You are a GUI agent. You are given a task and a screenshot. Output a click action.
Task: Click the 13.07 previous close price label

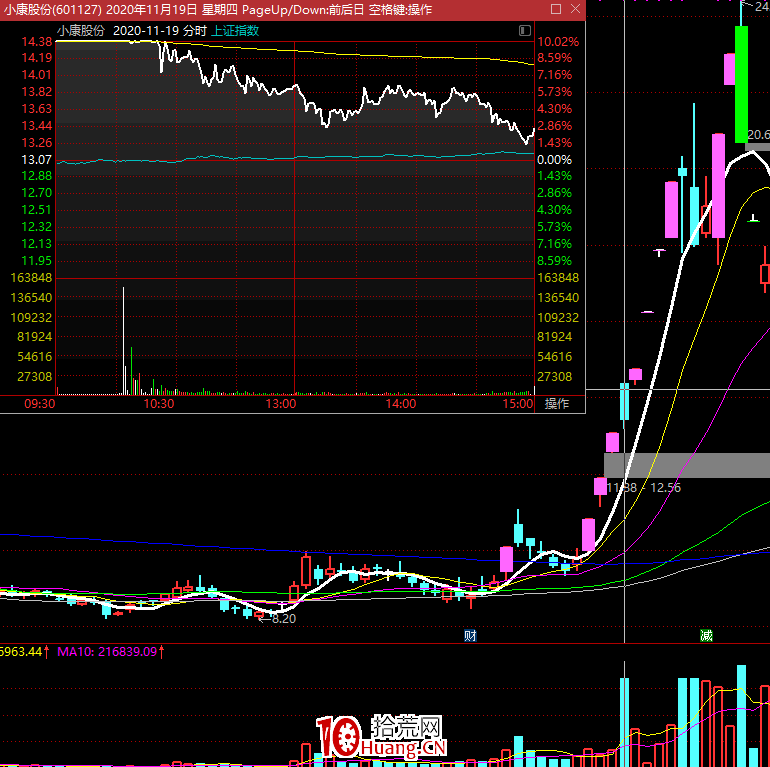(36, 160)
